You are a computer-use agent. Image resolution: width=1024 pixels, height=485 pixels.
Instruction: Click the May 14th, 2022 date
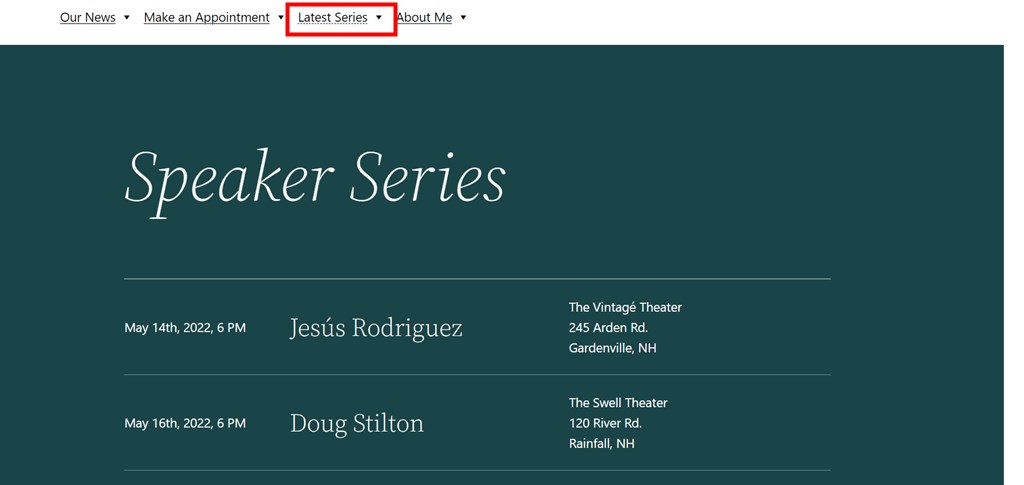(185, 328)
